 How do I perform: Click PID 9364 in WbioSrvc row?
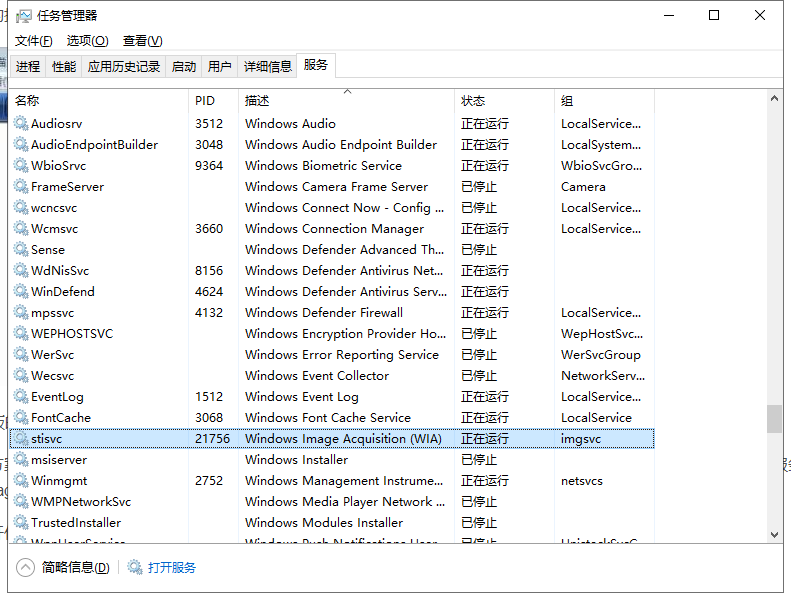[x=209, y=166]
